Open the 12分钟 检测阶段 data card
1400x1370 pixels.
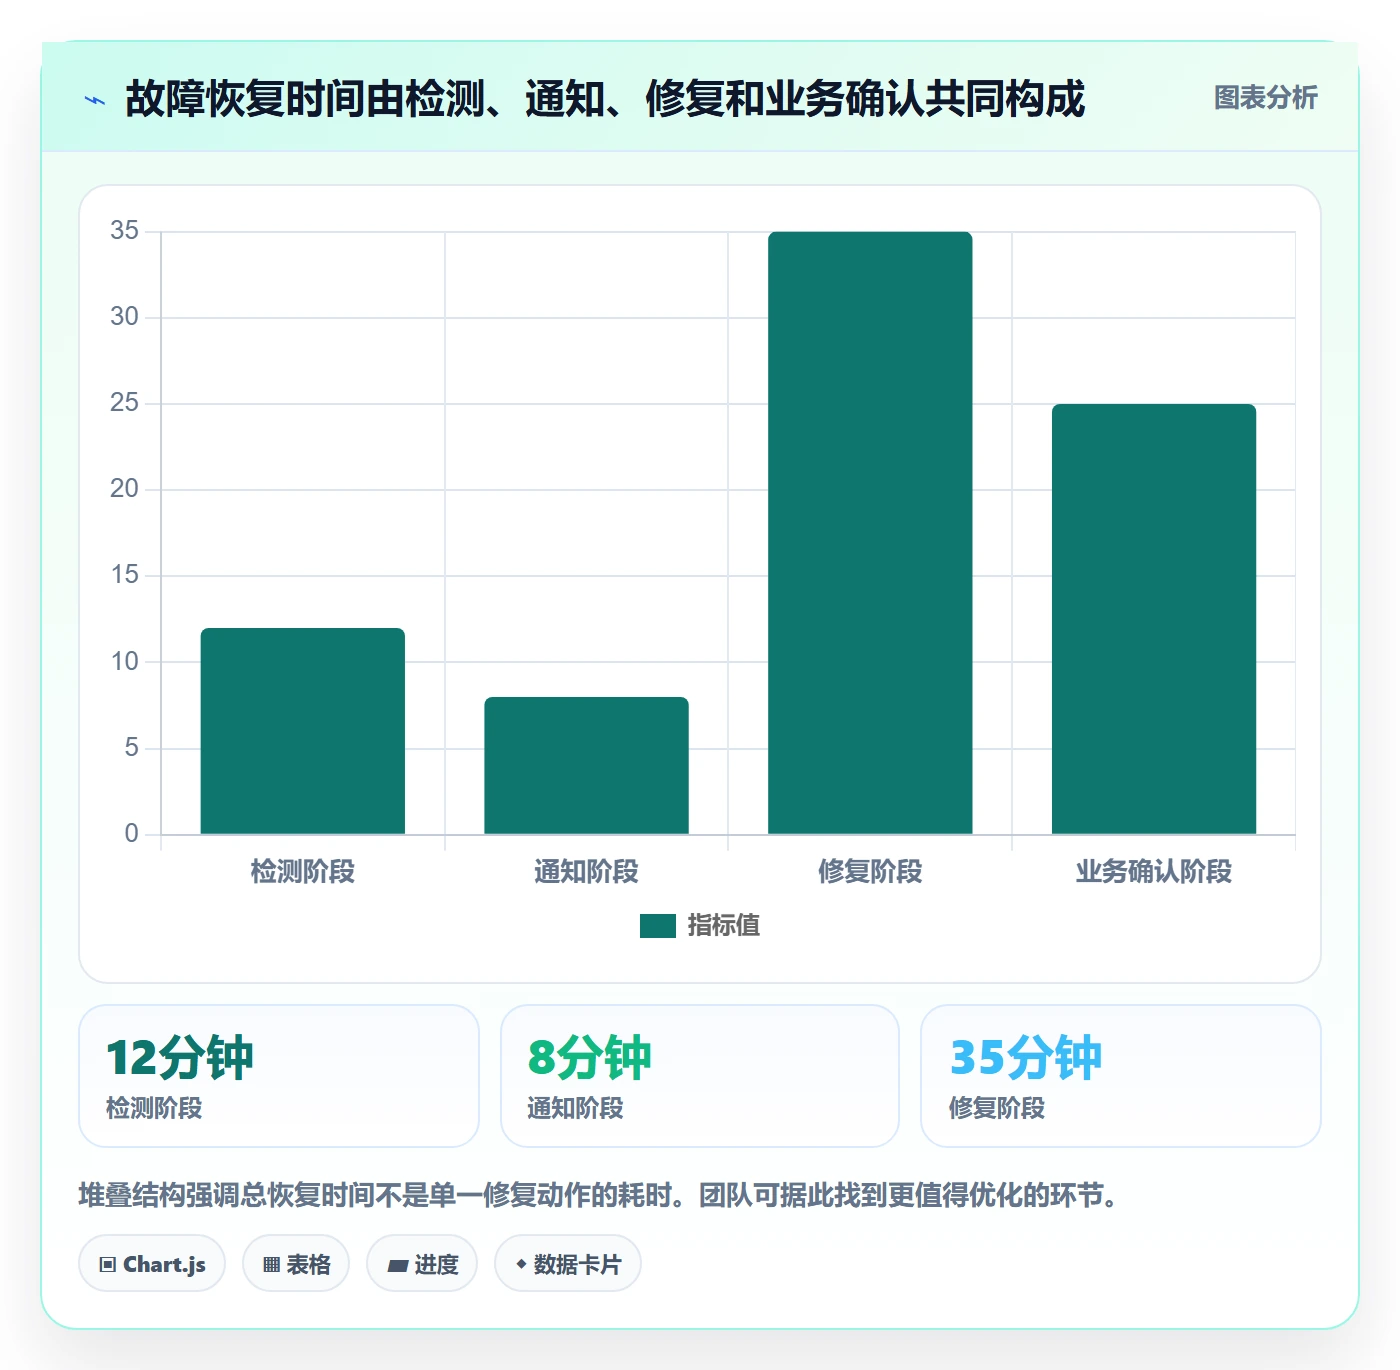tap(279, 1076)
